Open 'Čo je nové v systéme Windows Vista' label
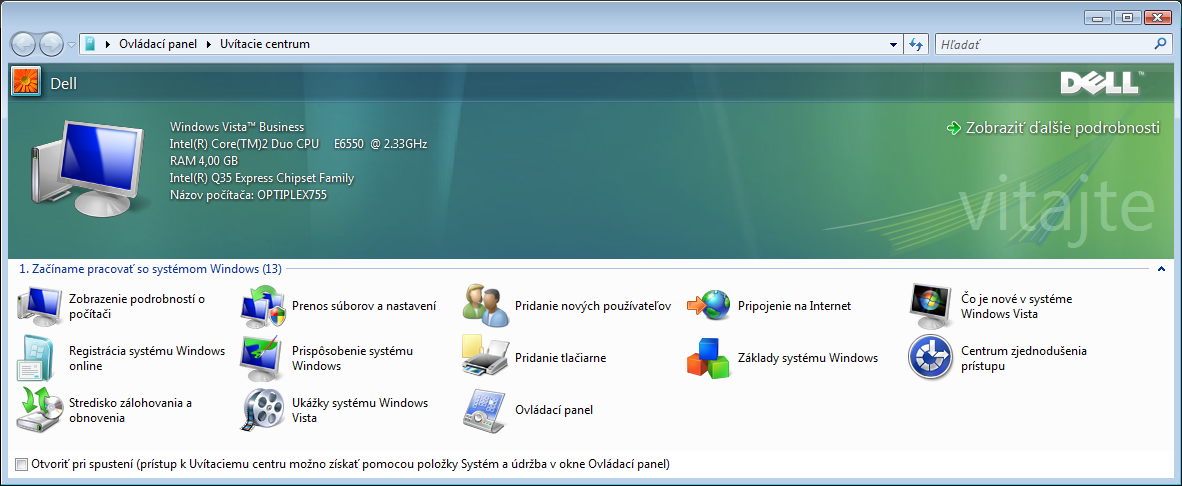Image resolution: width=1182 pixels, height=486 pixels. tap(1017, 306)
